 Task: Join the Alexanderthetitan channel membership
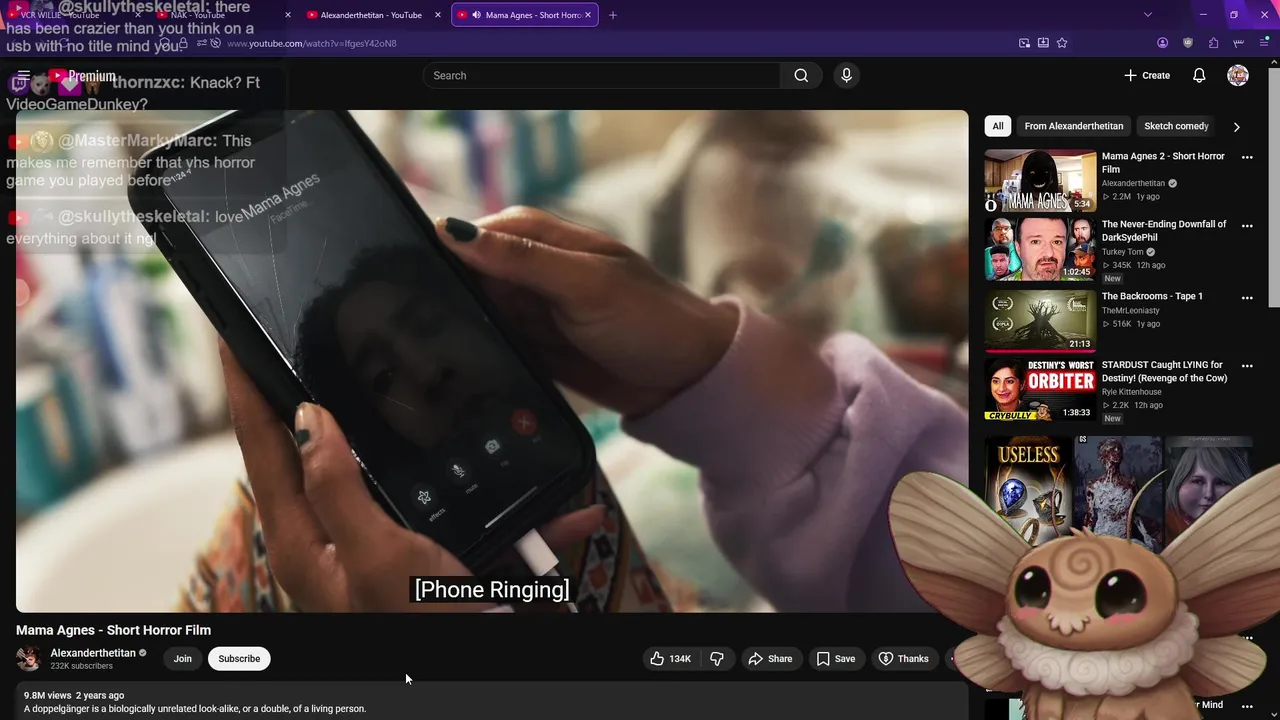click(182, 658)
